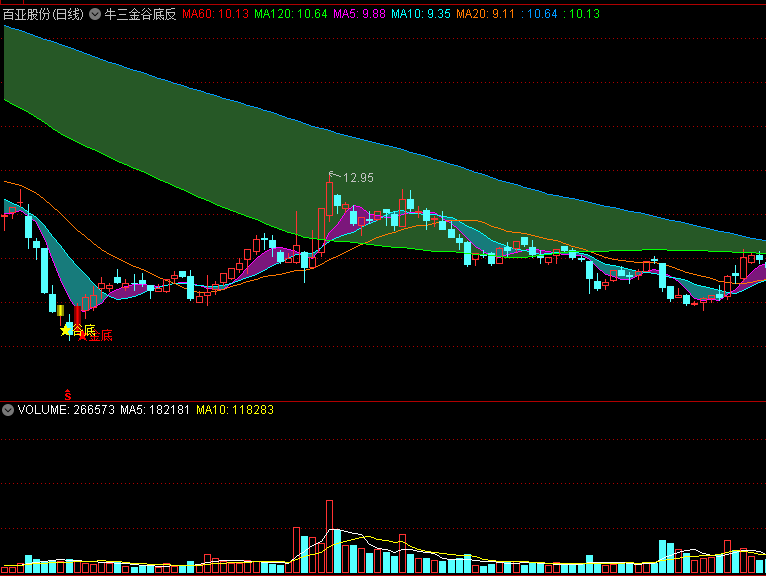Click the VOLUME: 266573 readout
Viewport: 766px width, 576px height.
tap(66, 410)
